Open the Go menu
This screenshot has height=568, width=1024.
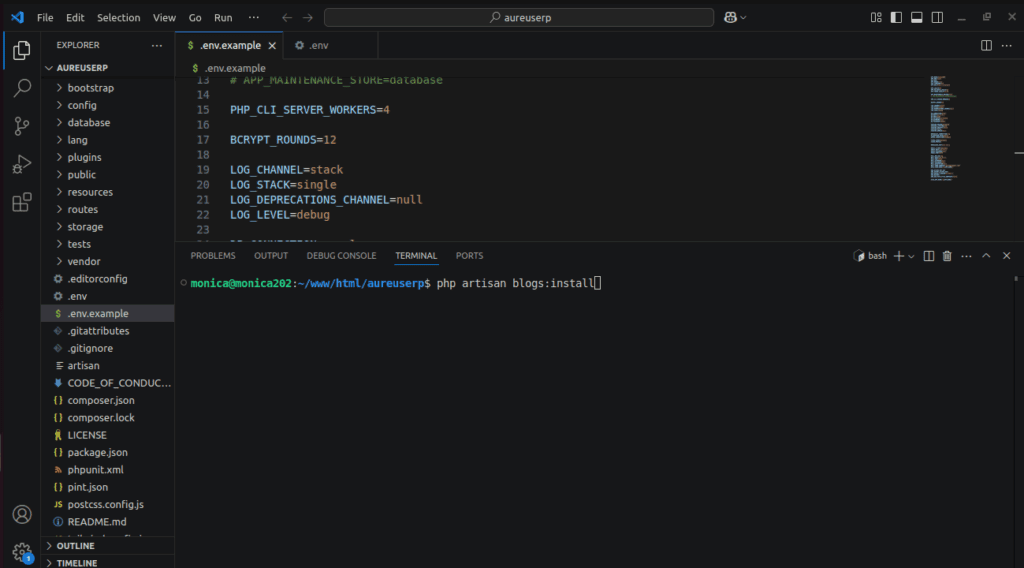coord(195,18)
